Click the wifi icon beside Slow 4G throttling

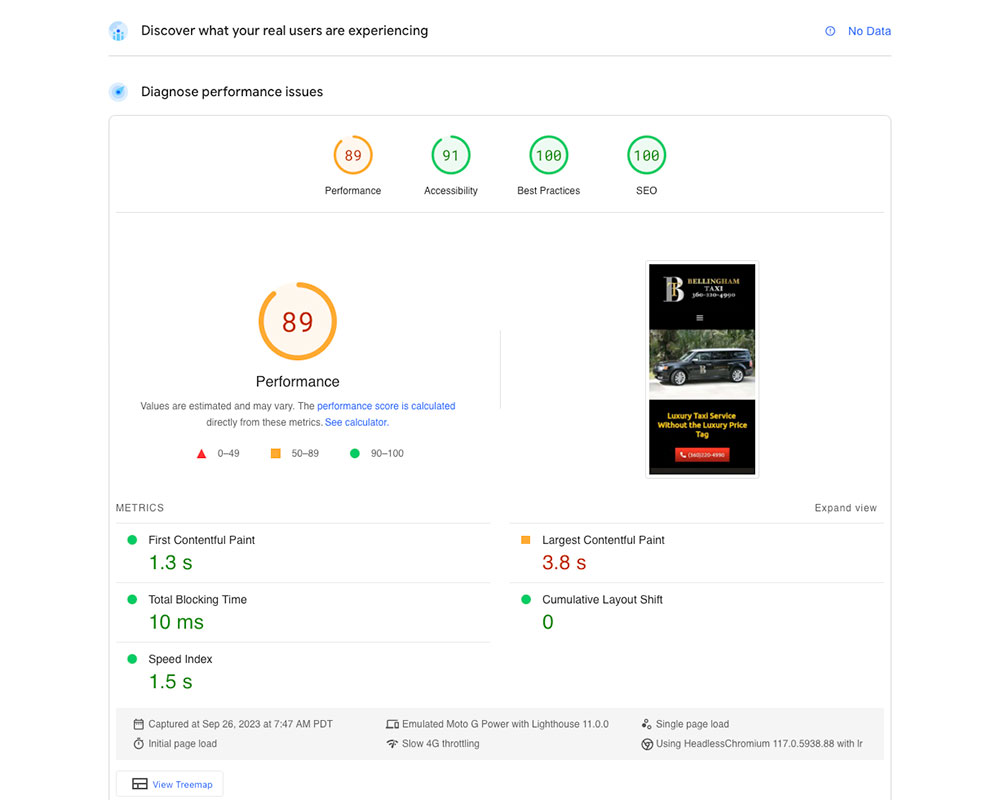coord(392,744)
